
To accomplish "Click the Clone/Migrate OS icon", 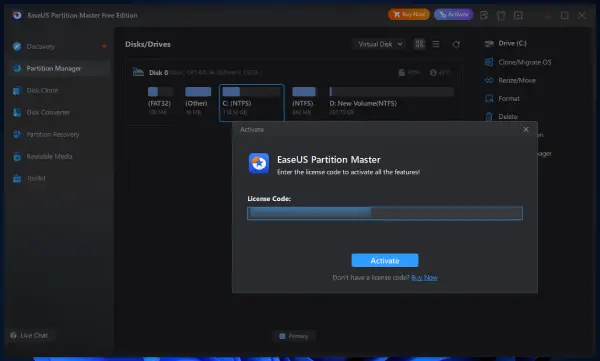I will 489,62.
